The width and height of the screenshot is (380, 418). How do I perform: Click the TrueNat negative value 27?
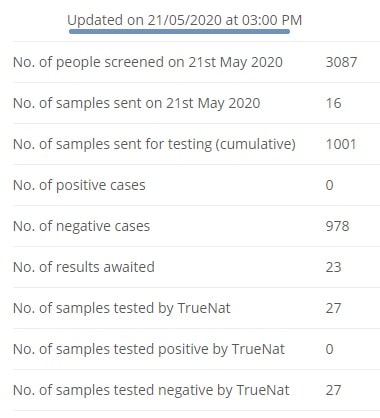tap(333, 390)
